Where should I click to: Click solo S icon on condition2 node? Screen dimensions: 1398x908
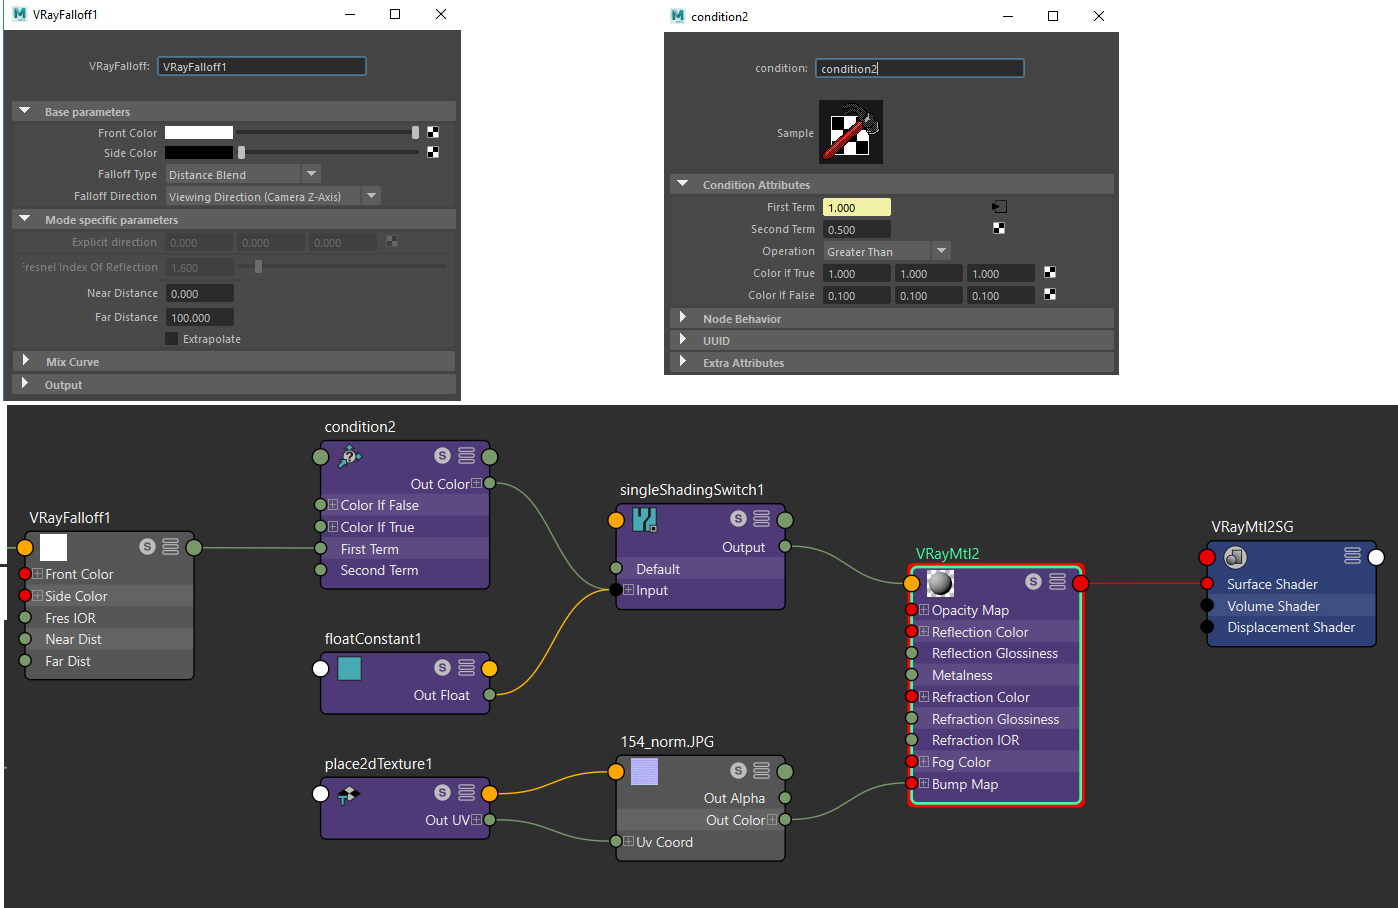442,456
